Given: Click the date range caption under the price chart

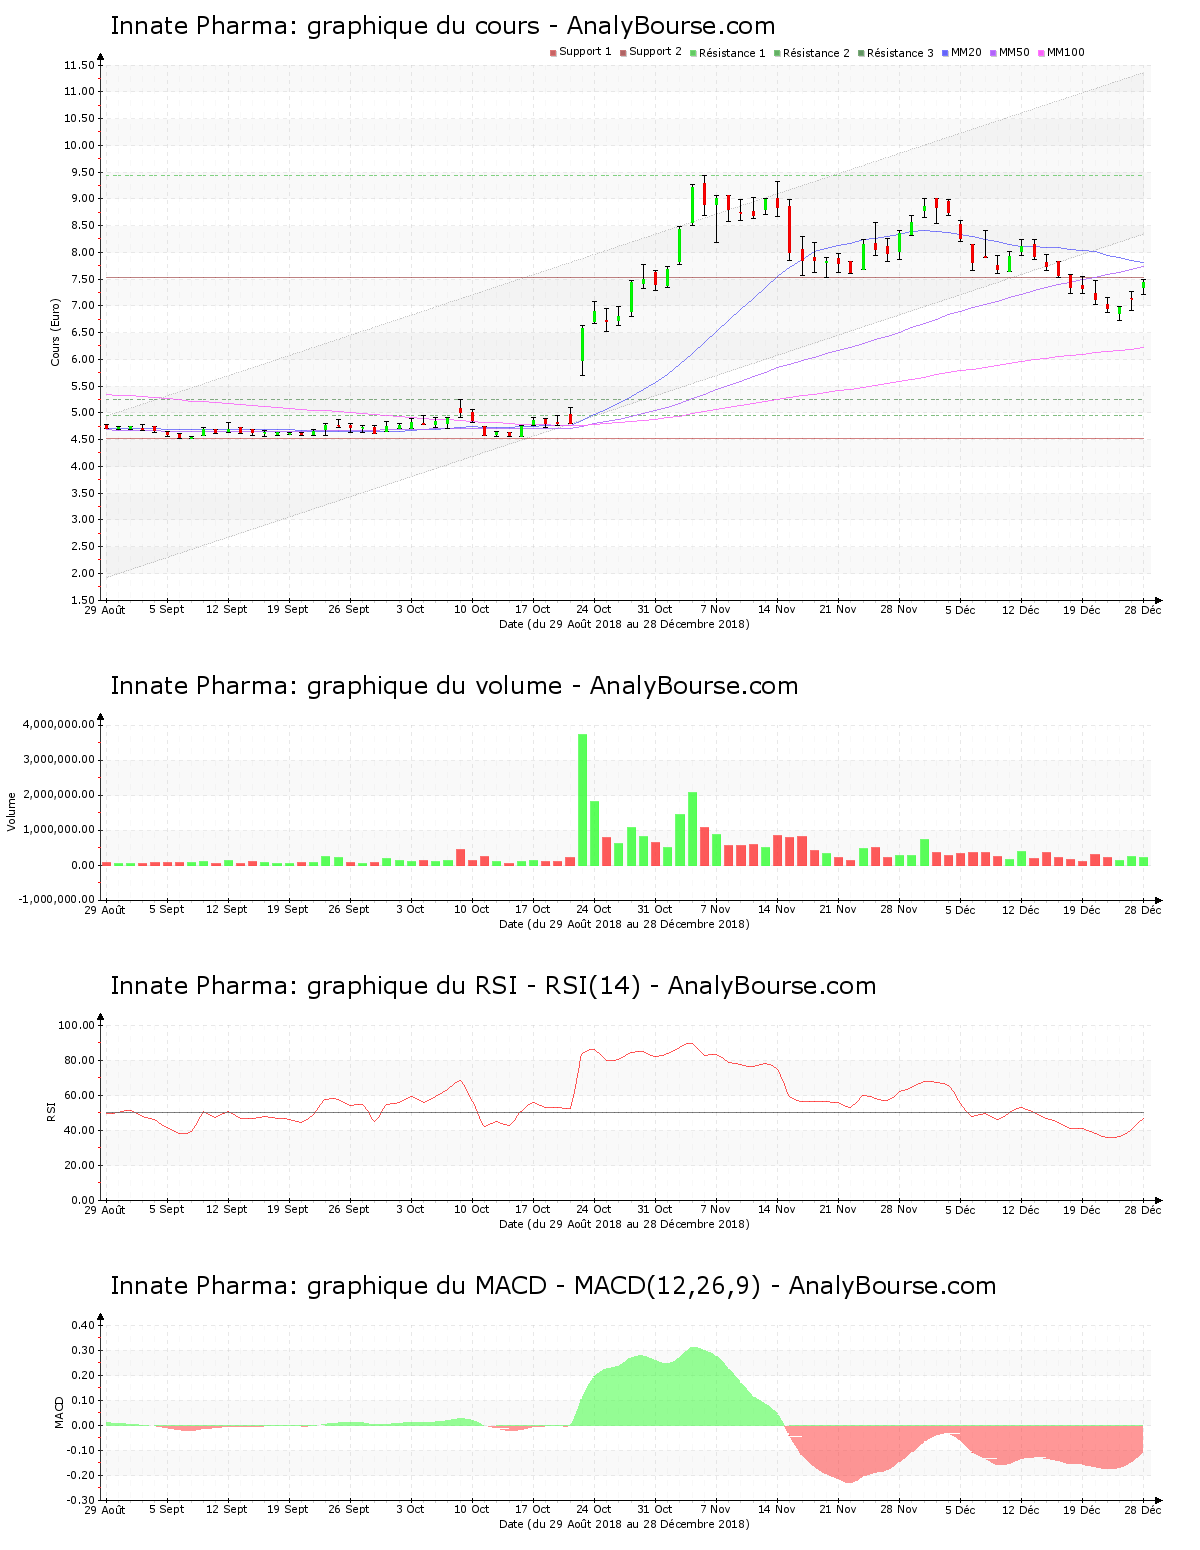Looking at the screenshot, I should tap(624, 624).
